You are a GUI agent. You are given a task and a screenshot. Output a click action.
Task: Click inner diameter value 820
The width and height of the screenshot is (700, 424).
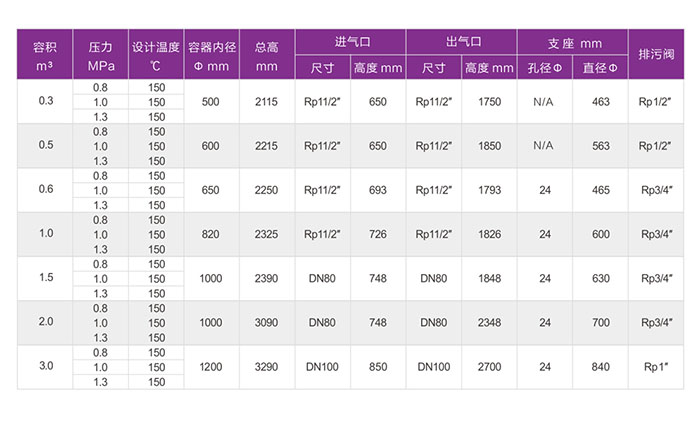(x=210, y=234)
